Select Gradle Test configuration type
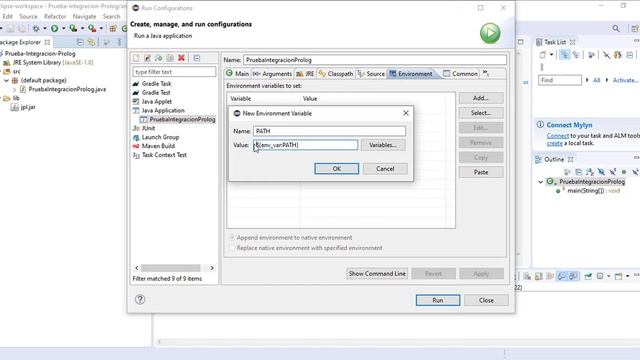 click(x=156, y=93)
